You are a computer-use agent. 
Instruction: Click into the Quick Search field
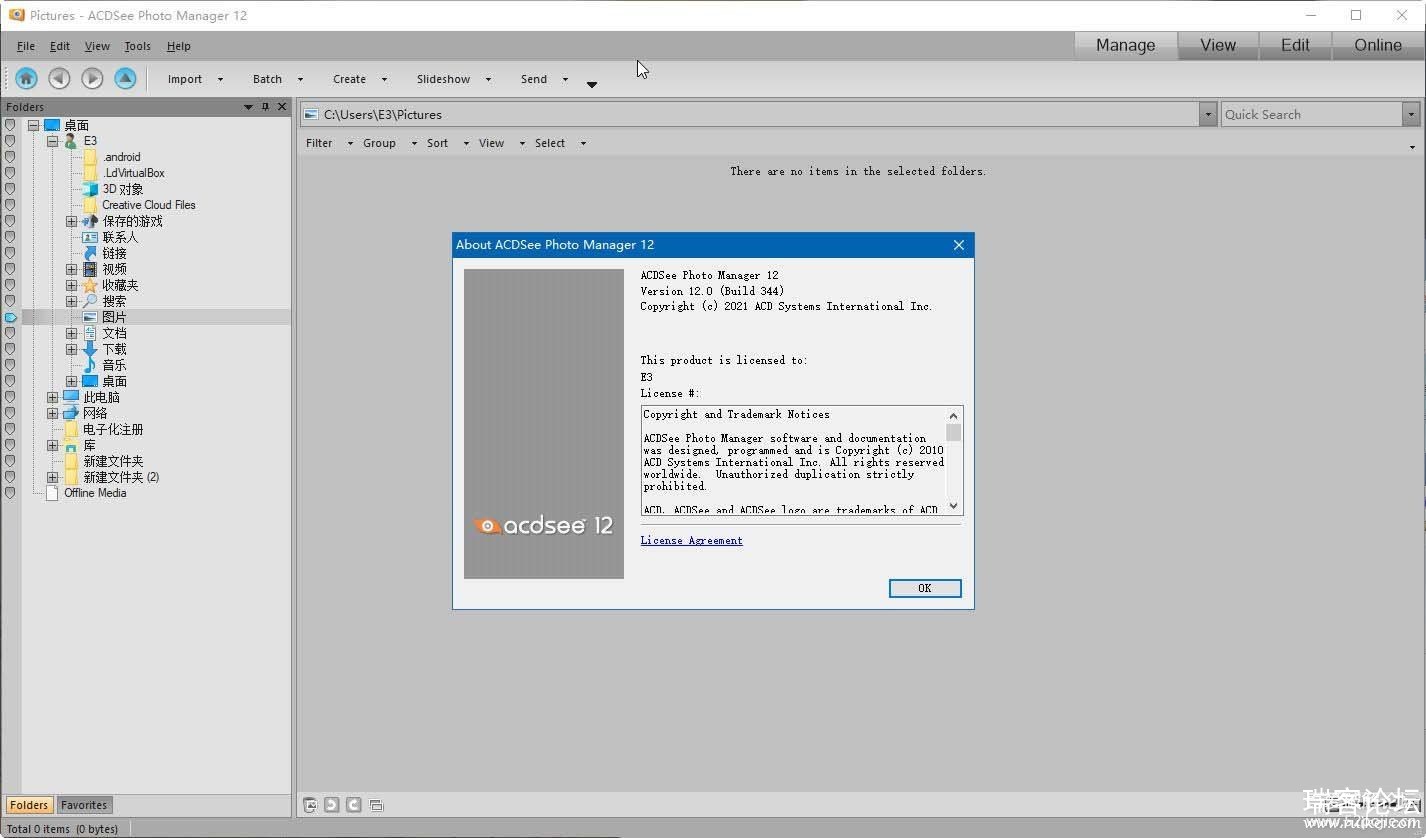pos(1311,114)
